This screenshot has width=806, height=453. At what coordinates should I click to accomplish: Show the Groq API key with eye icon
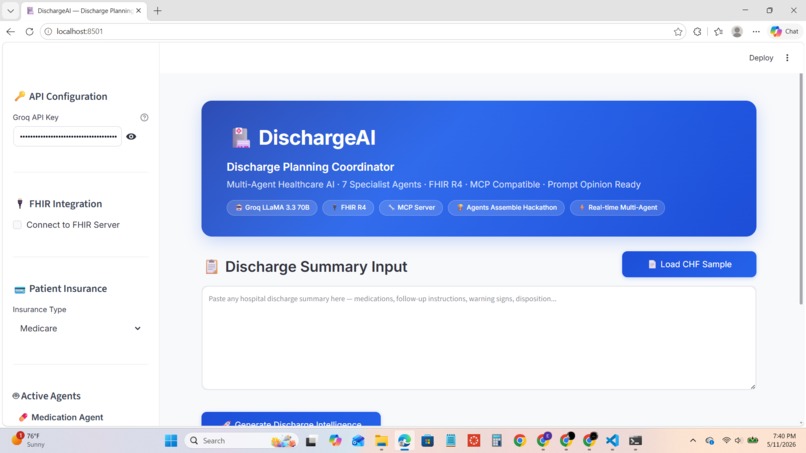(131, 136)
